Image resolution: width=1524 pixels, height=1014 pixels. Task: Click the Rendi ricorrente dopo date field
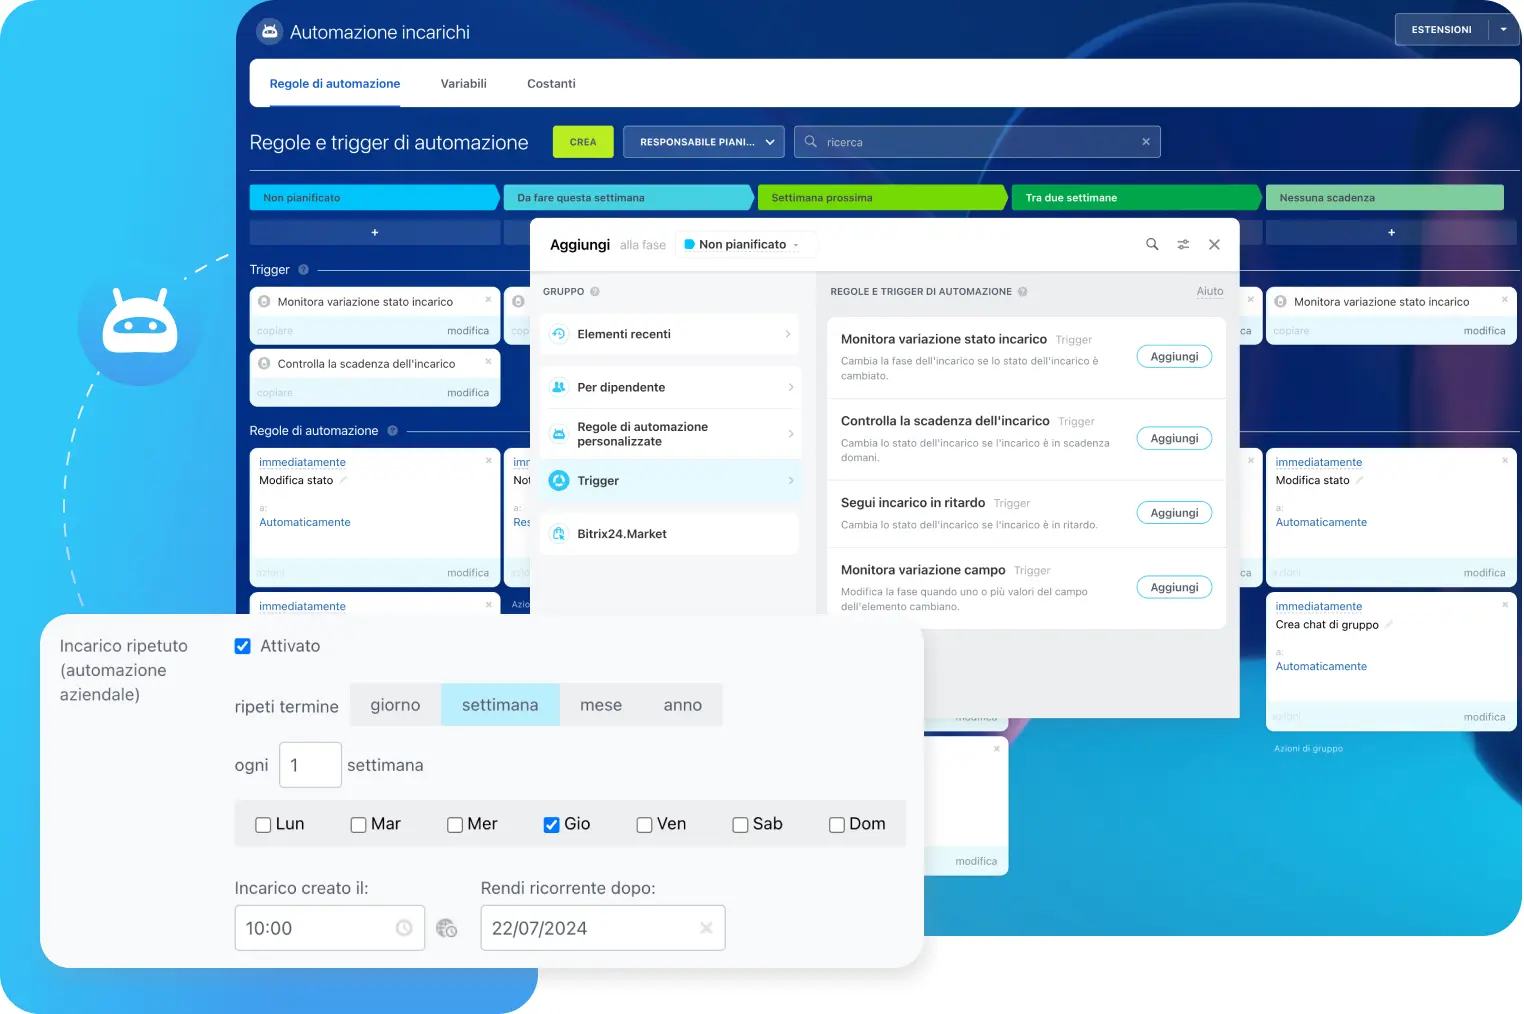pos(603,928)
